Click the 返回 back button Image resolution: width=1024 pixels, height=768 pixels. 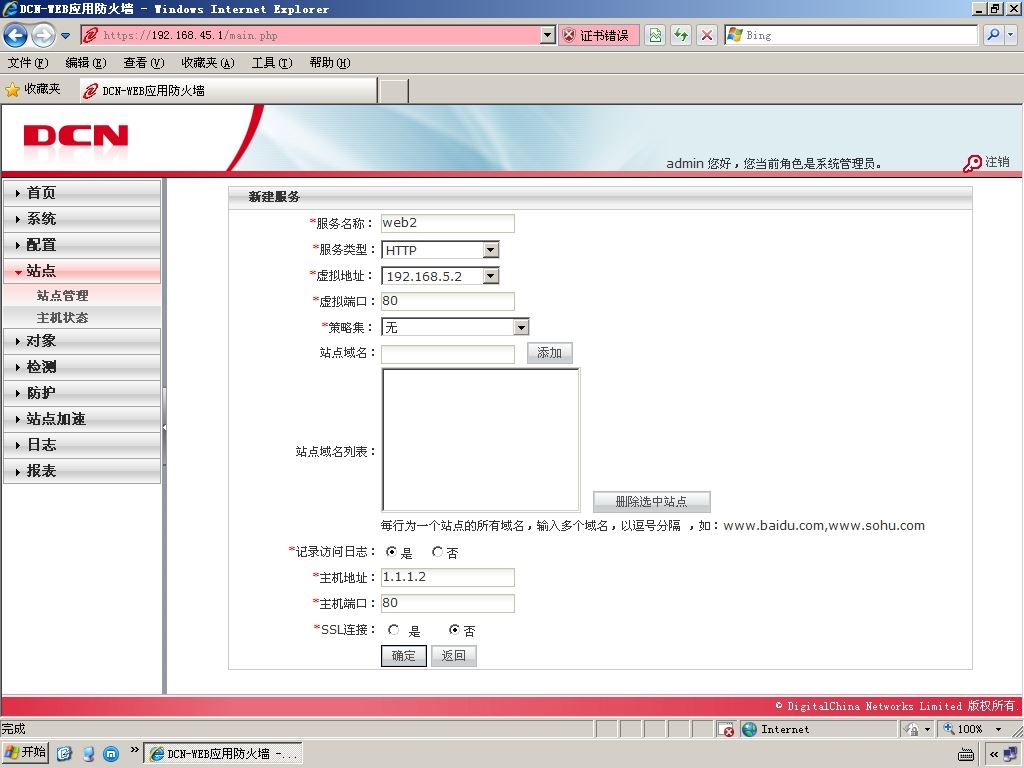[x=453, y=656]
